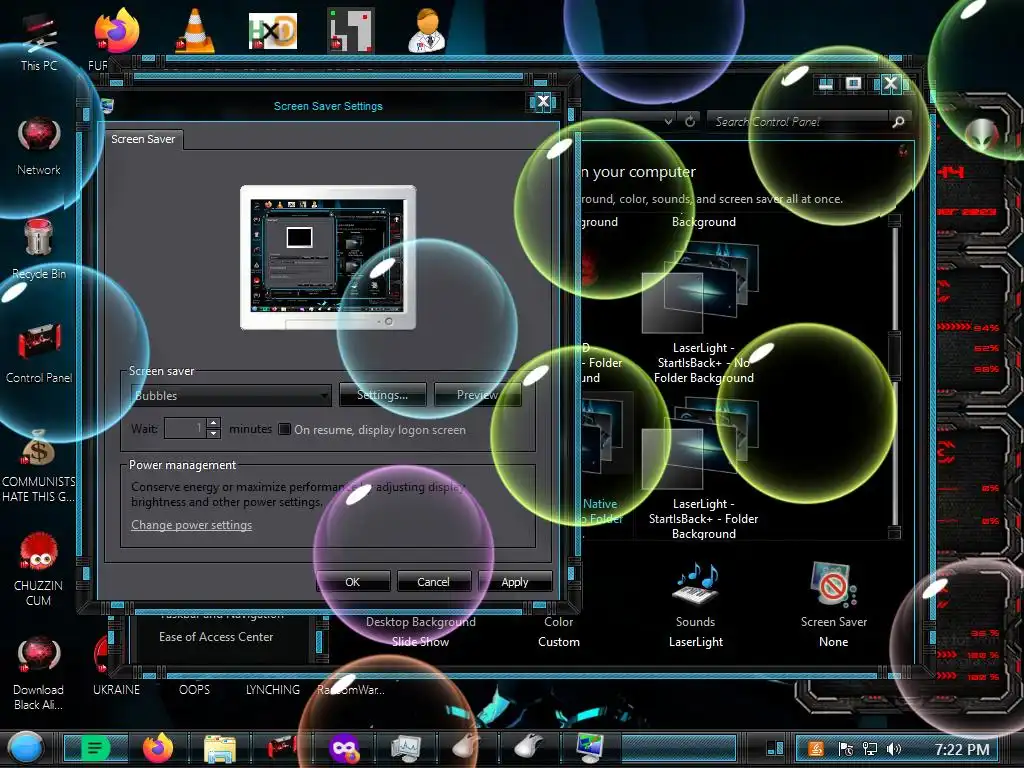Screen dimensions: 1024x768
Task: Click the taskbar clock showing 7:22 PM
Action: click(x=962, y=749)
